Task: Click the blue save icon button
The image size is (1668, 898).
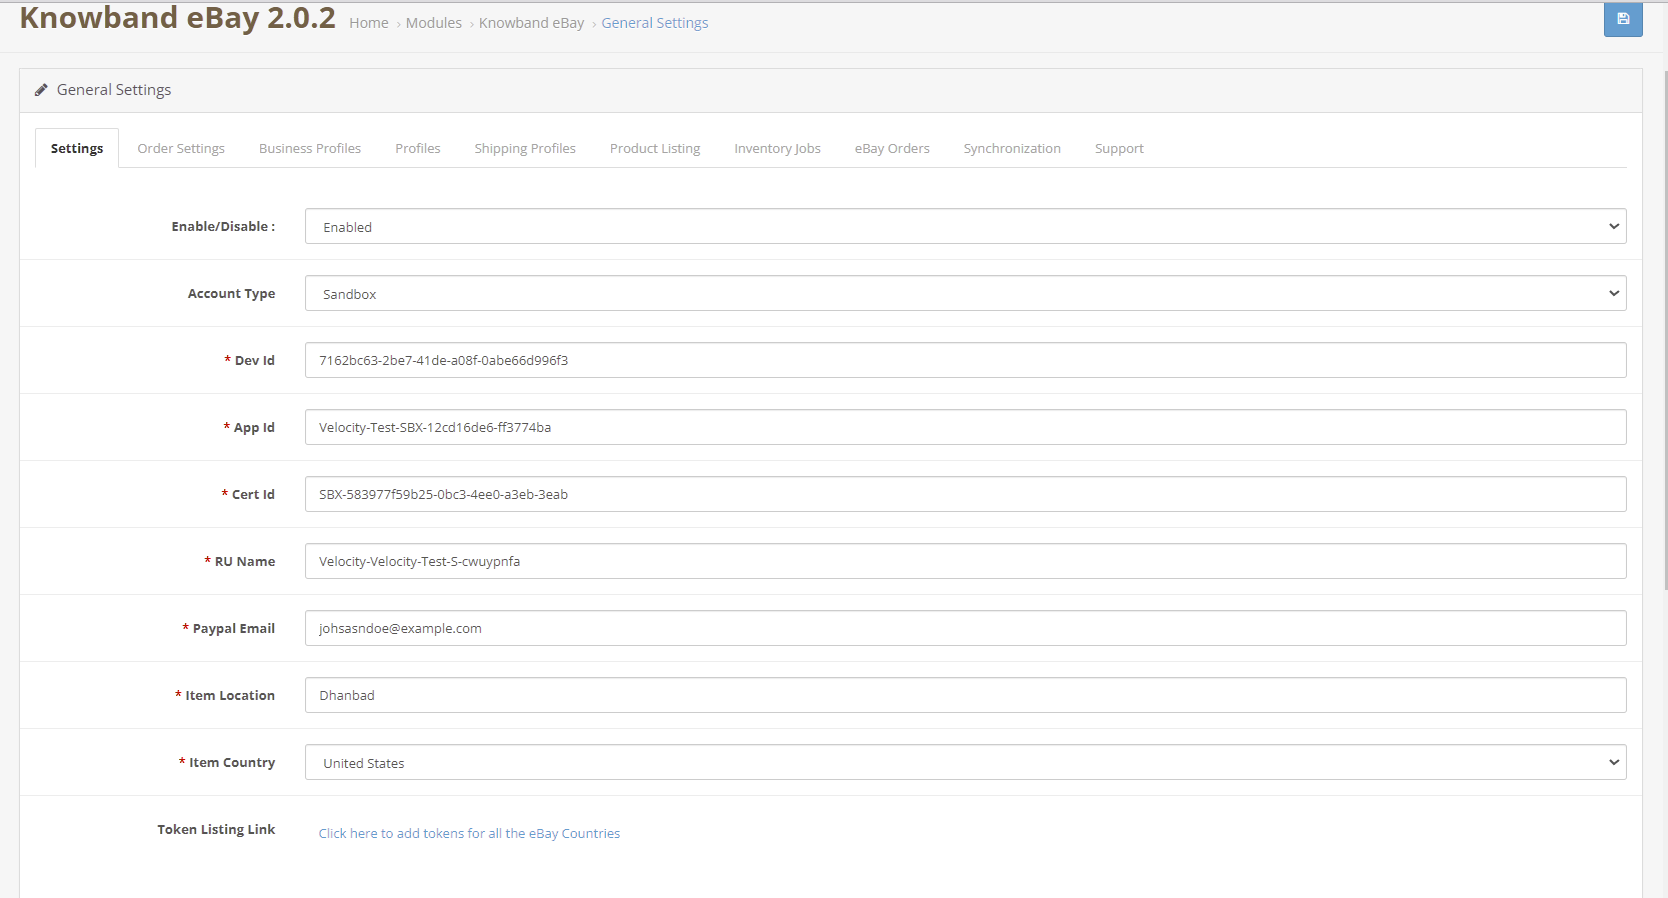Action: pyautogui.click(x=1623, y=19)
